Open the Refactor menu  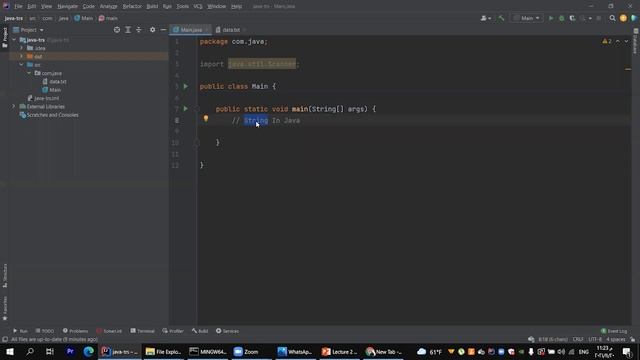(x=132, y=6)
